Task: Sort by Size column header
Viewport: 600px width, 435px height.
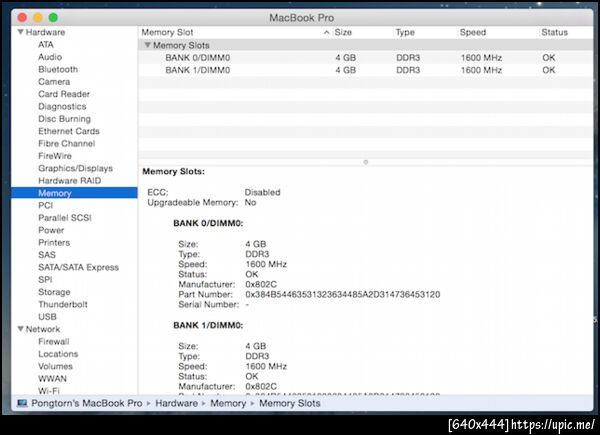Action: (x=343, y=33)
